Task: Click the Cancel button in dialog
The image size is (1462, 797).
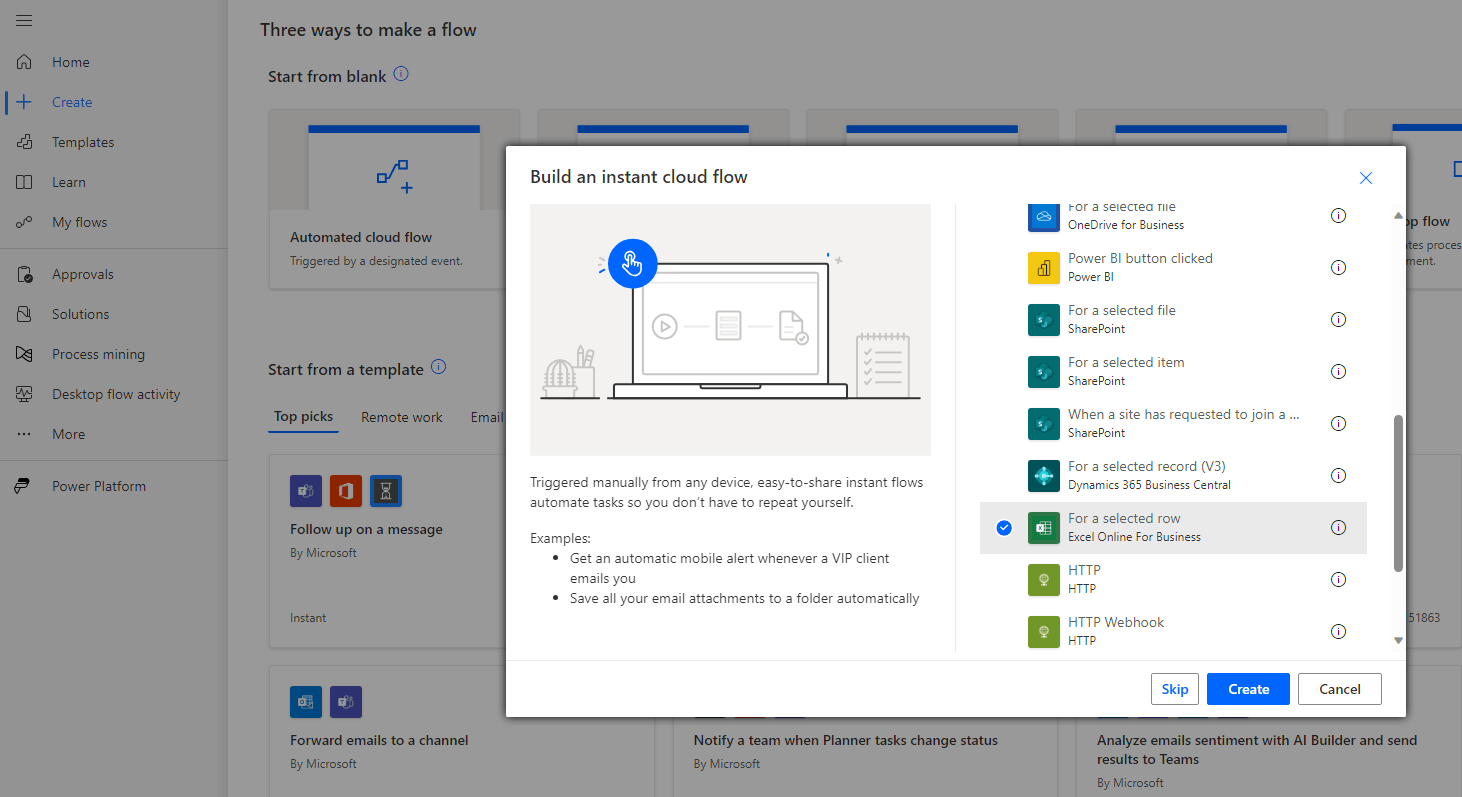Action: coord(1340,689)
